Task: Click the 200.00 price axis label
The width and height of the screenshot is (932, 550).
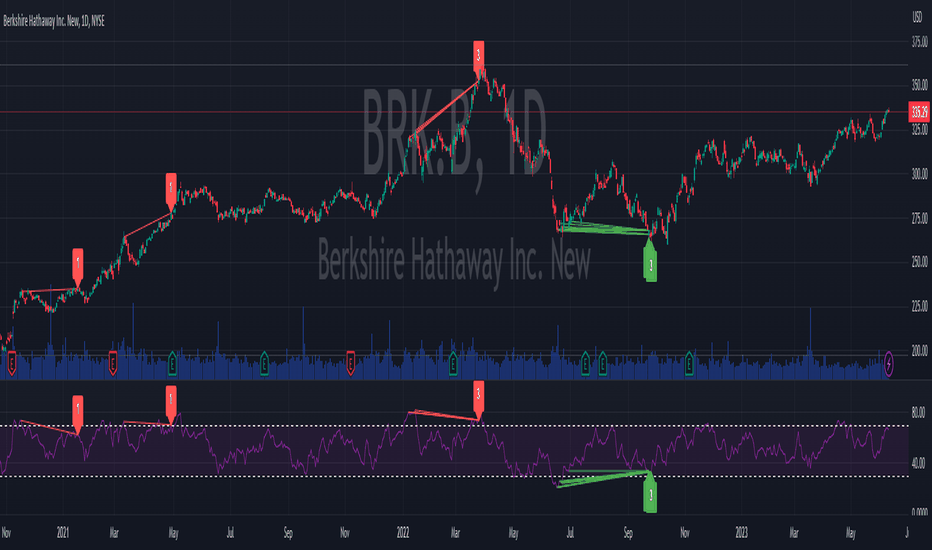Action: coord(920,351)
